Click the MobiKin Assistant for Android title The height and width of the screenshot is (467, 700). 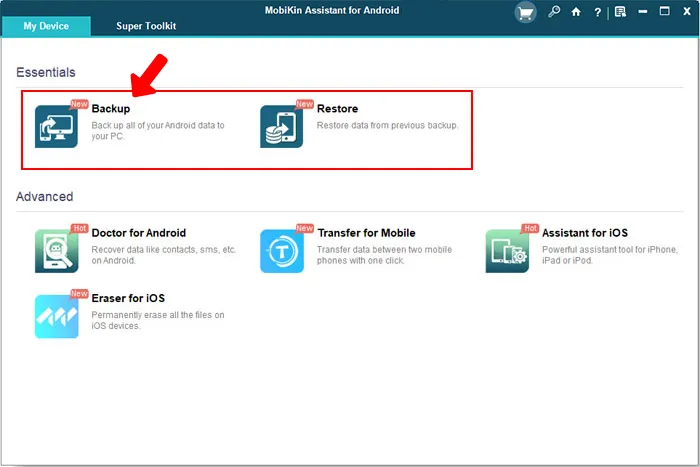[332, 10]
